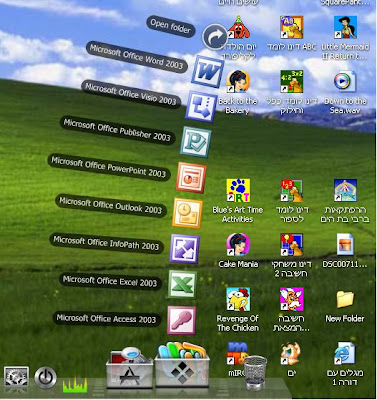Launch the Visio 2003 icon in the stack

(x=201, y=107)
